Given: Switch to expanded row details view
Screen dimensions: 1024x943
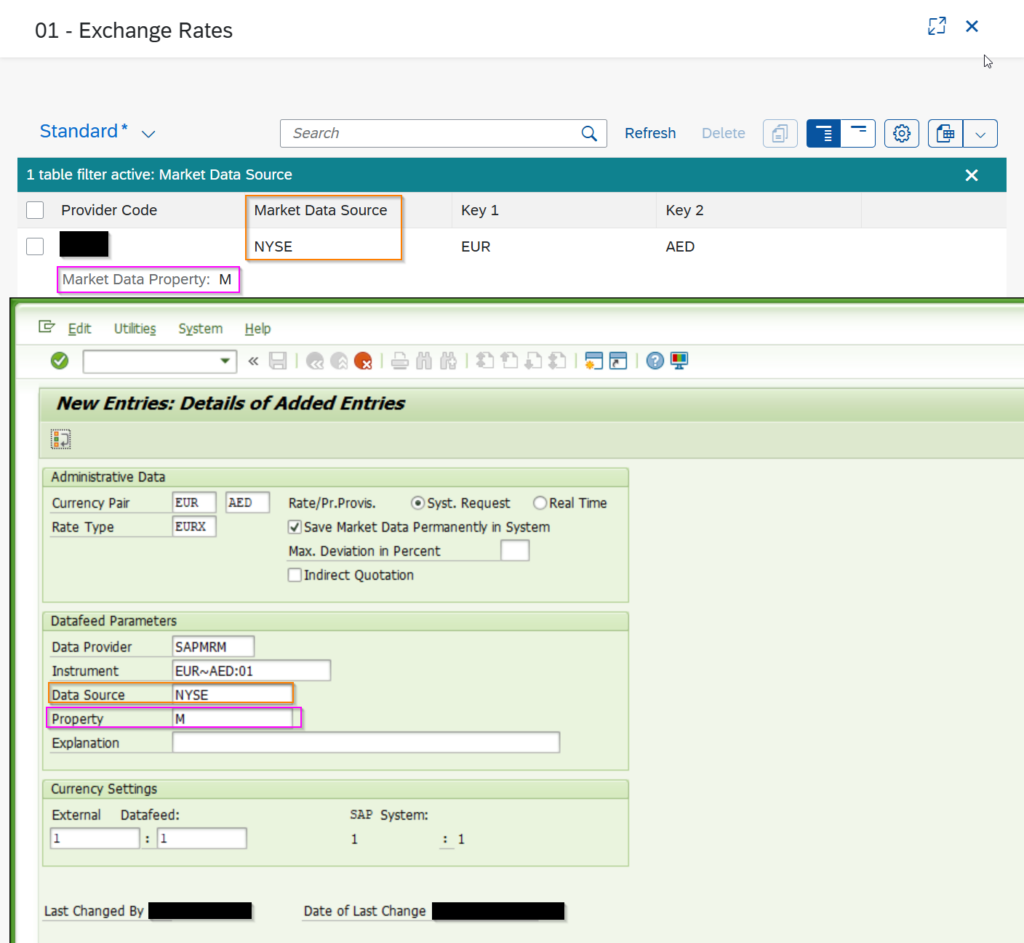Looking at the screenshot, I should point(824,133).
